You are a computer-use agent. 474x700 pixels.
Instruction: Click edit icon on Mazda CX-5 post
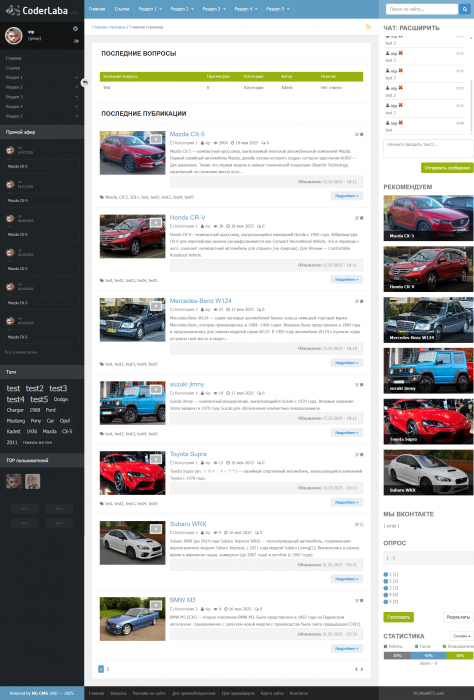(x=357, y=134)
